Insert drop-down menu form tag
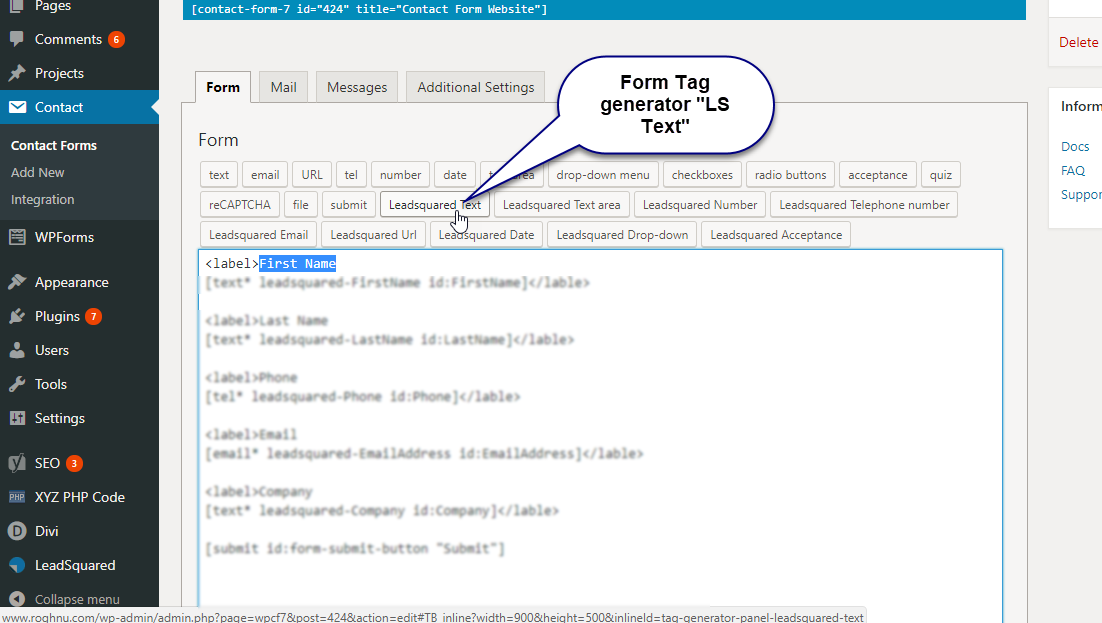The width and height of the screenshot is (1102, 623). coord(603,175)
